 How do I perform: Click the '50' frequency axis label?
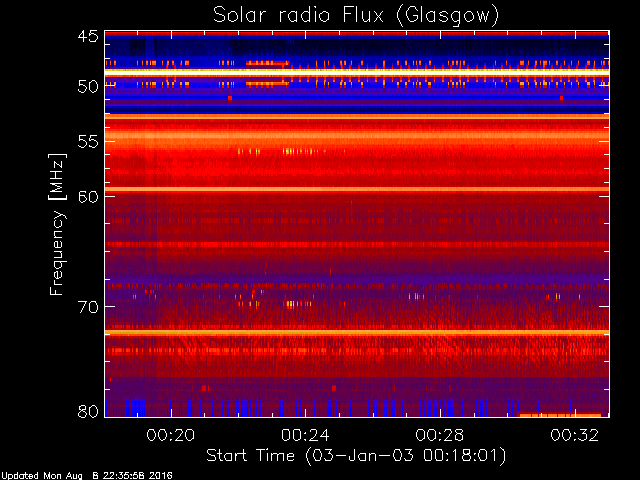[88, 86]
